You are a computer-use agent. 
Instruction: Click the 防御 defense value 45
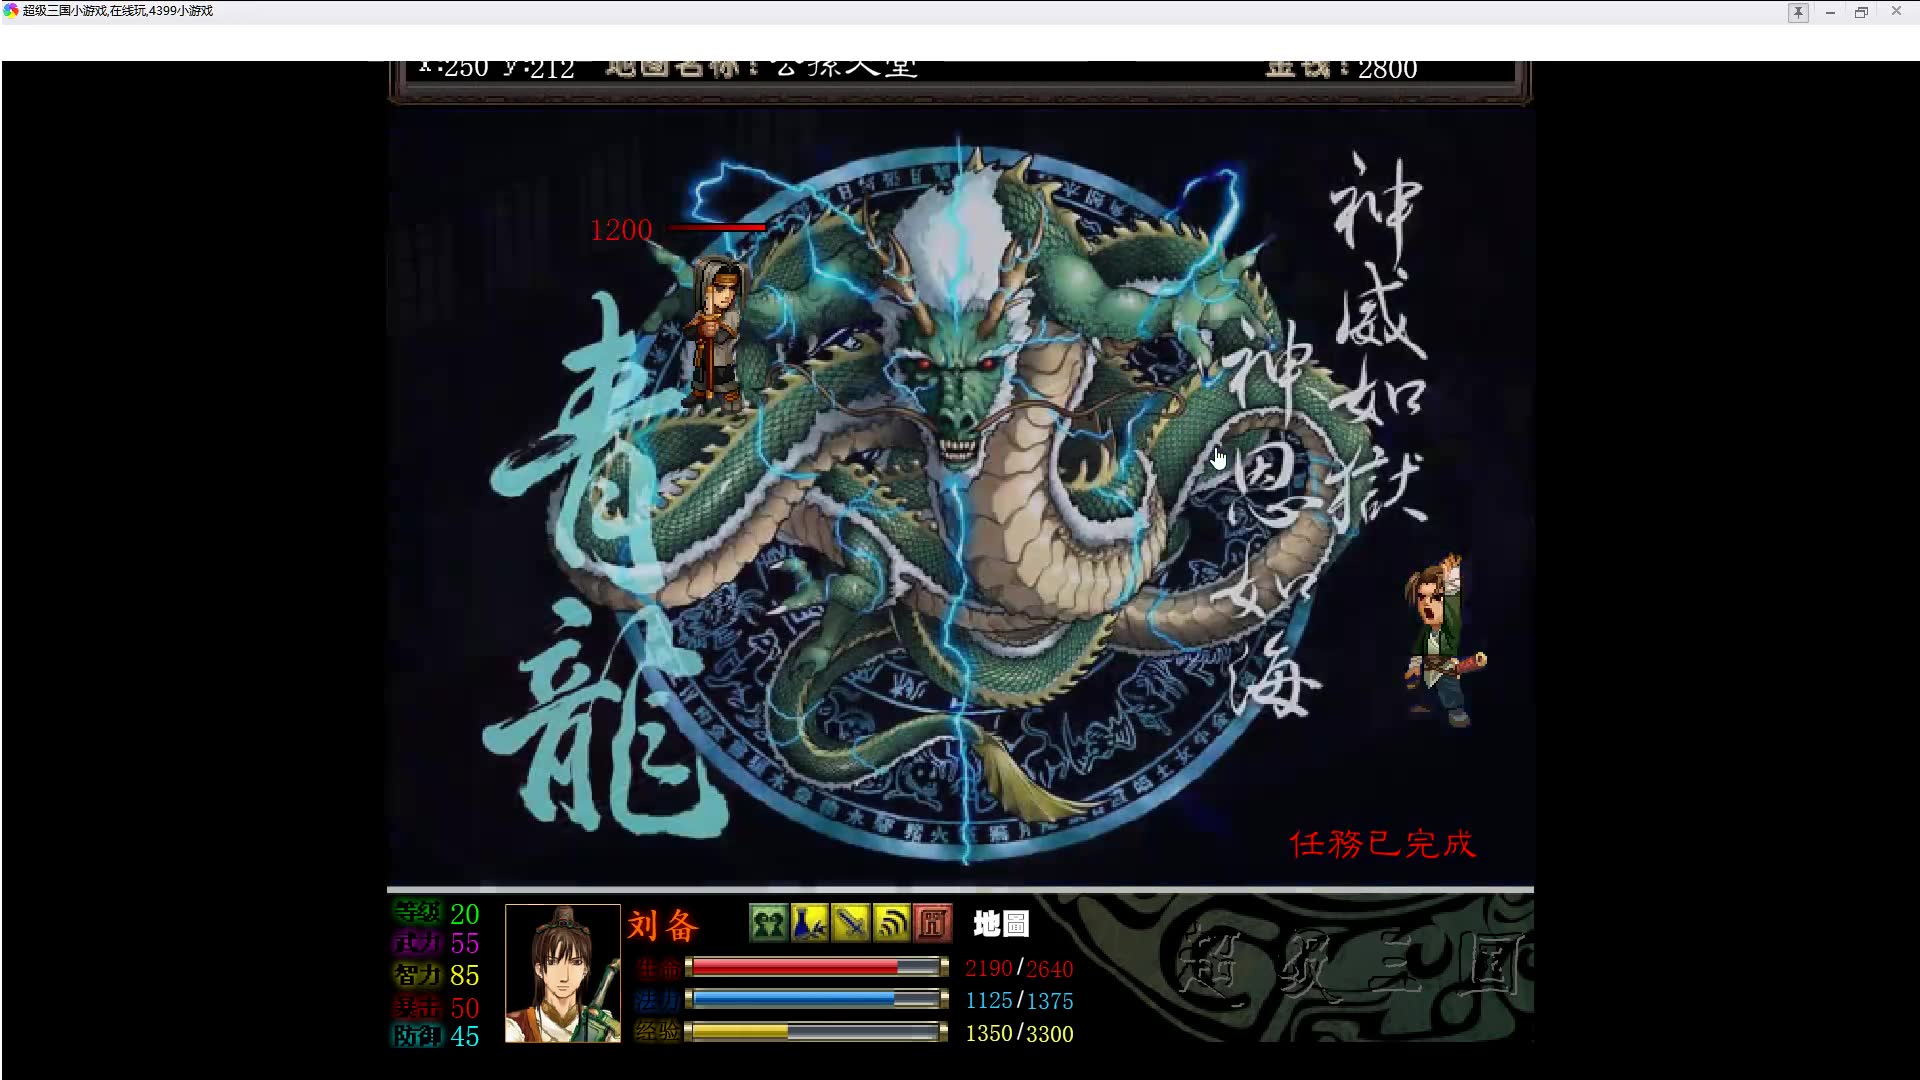465,1036
